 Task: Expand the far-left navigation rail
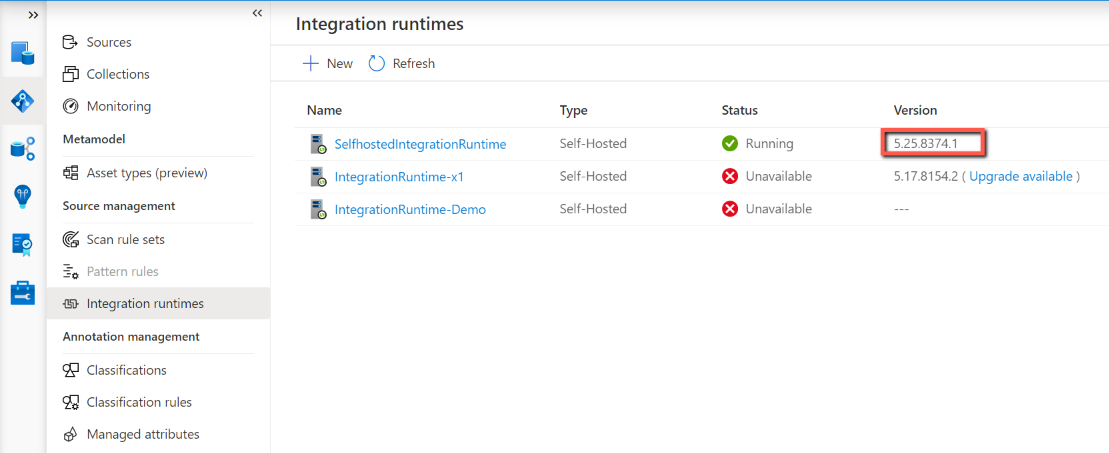click(x=33, y=15)
